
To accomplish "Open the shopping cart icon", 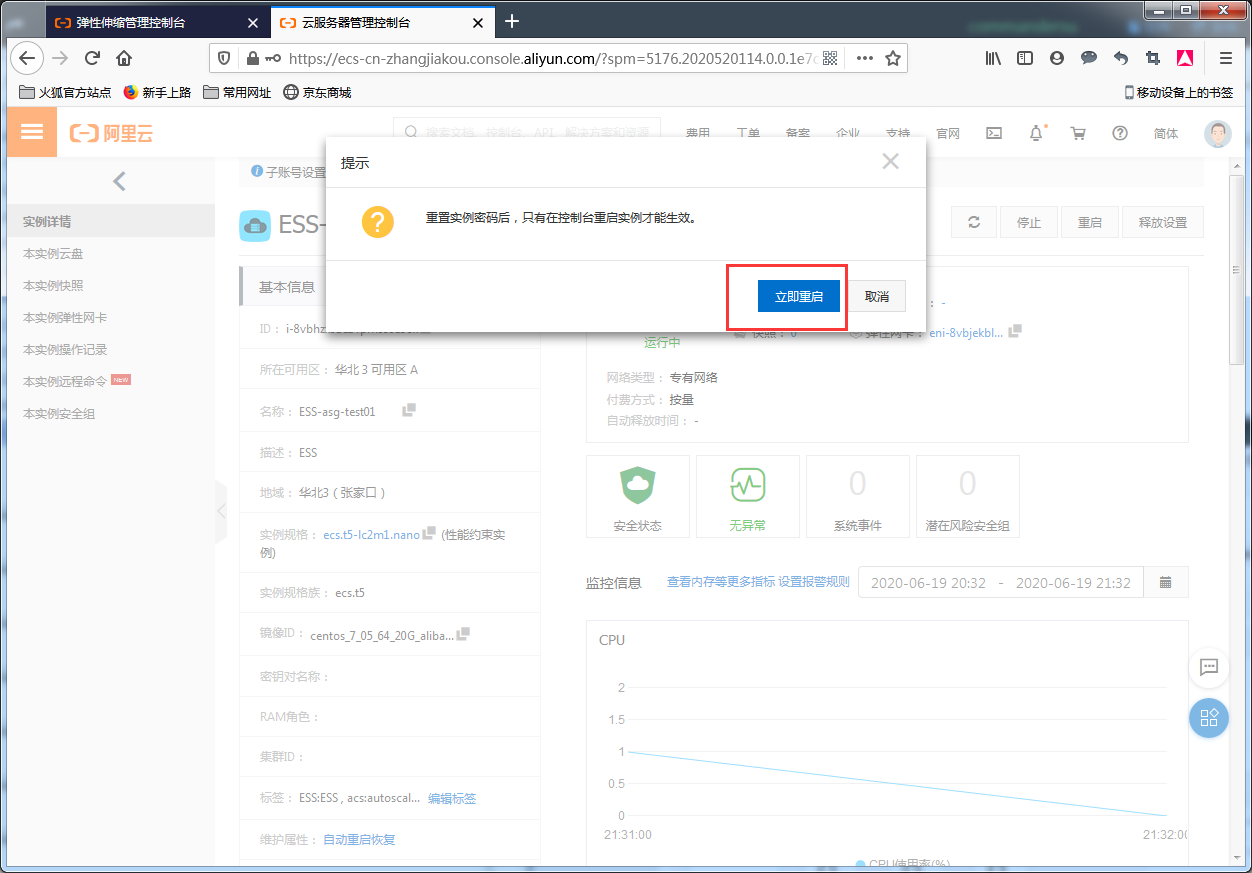I will [x=1077, y=133].
